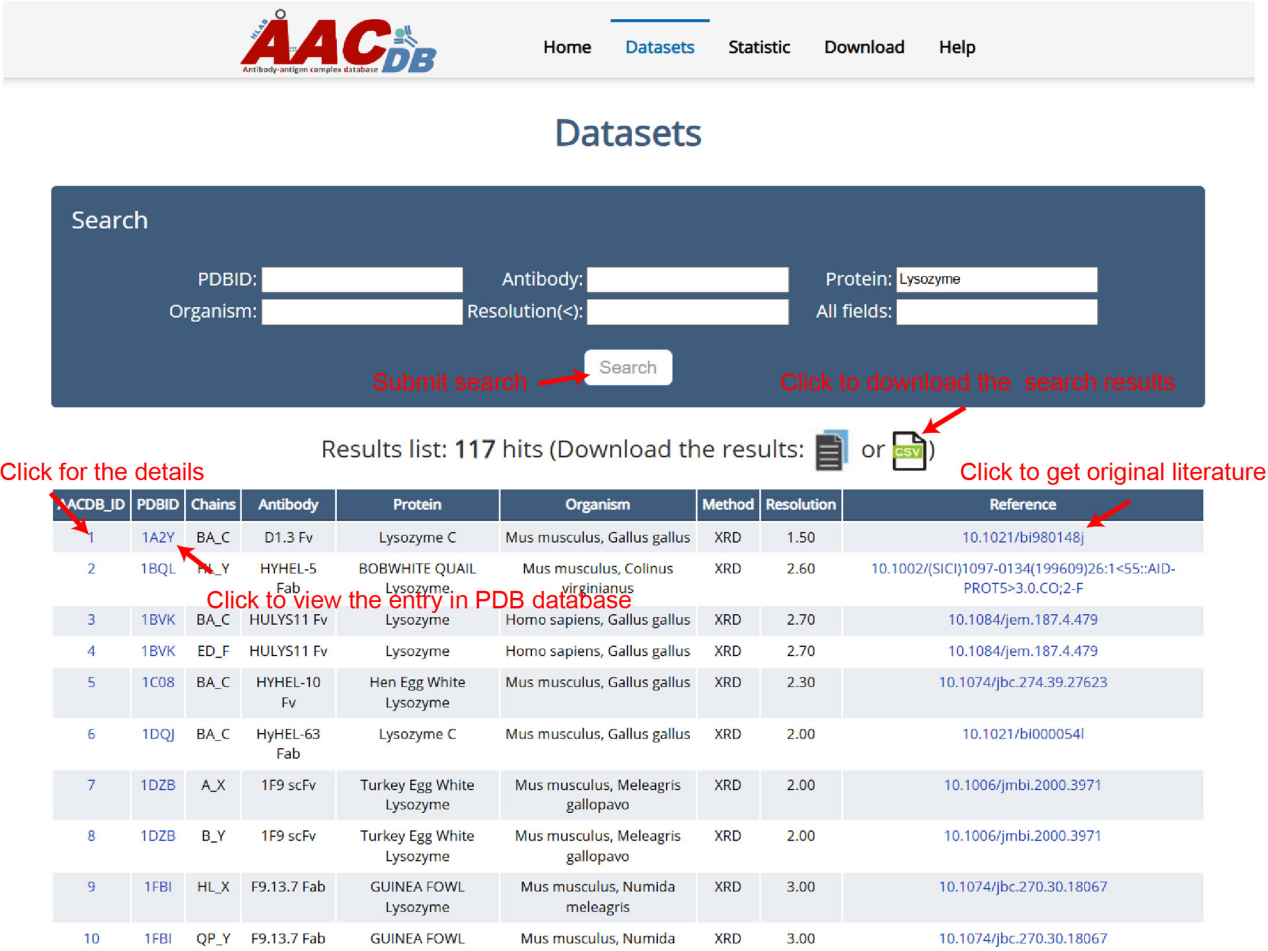Open the Home menu item
1268x951 pixels.
(x=566, y=47)
